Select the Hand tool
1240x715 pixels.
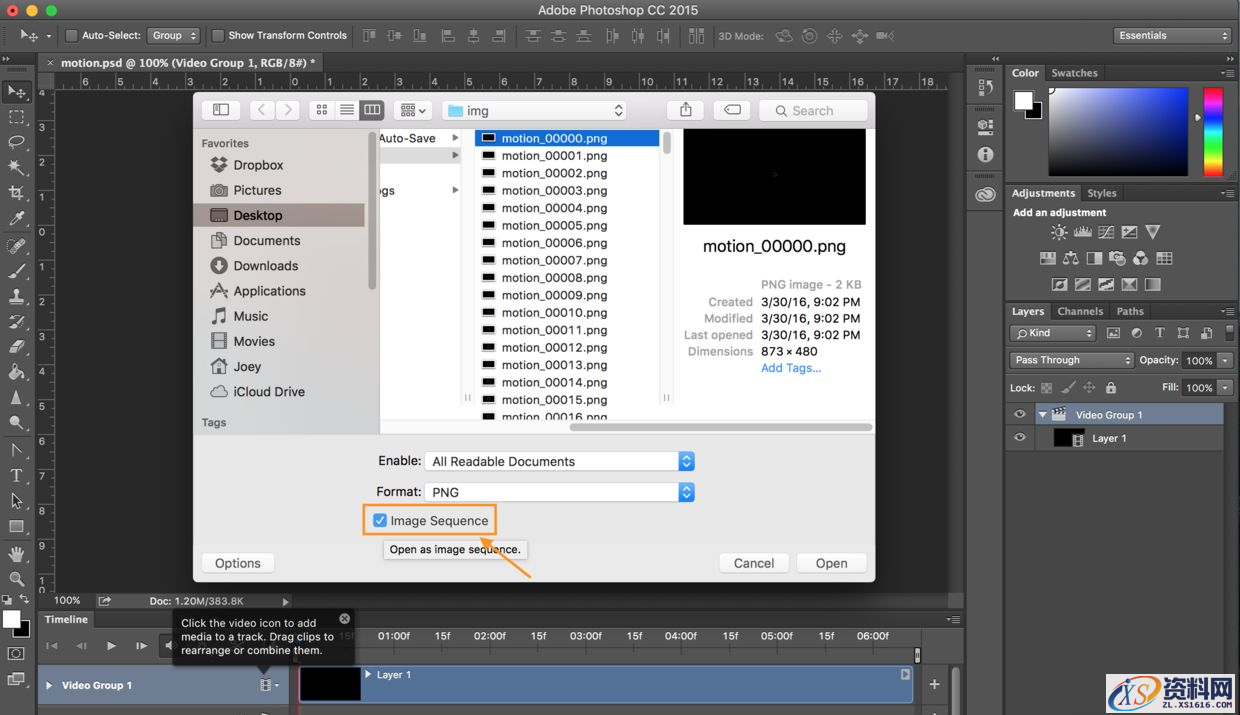16,553
